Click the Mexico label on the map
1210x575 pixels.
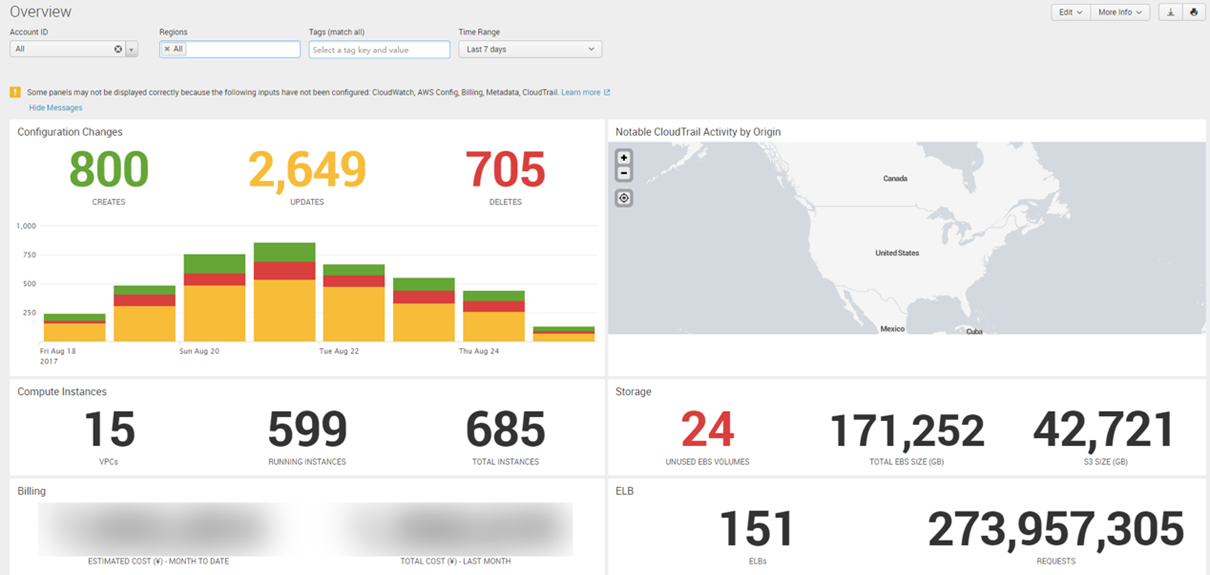(x=892, y=329)
